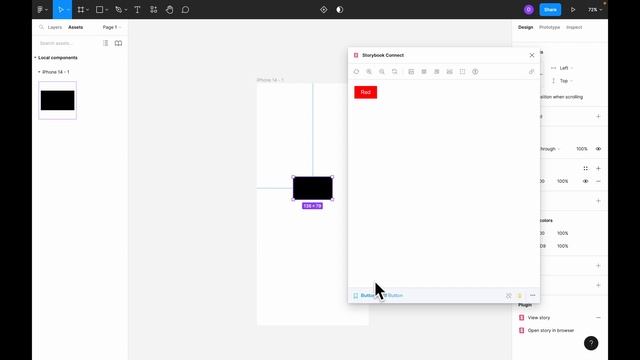
Task: Click the Storybook change background icon
Action: click(411, 72)
